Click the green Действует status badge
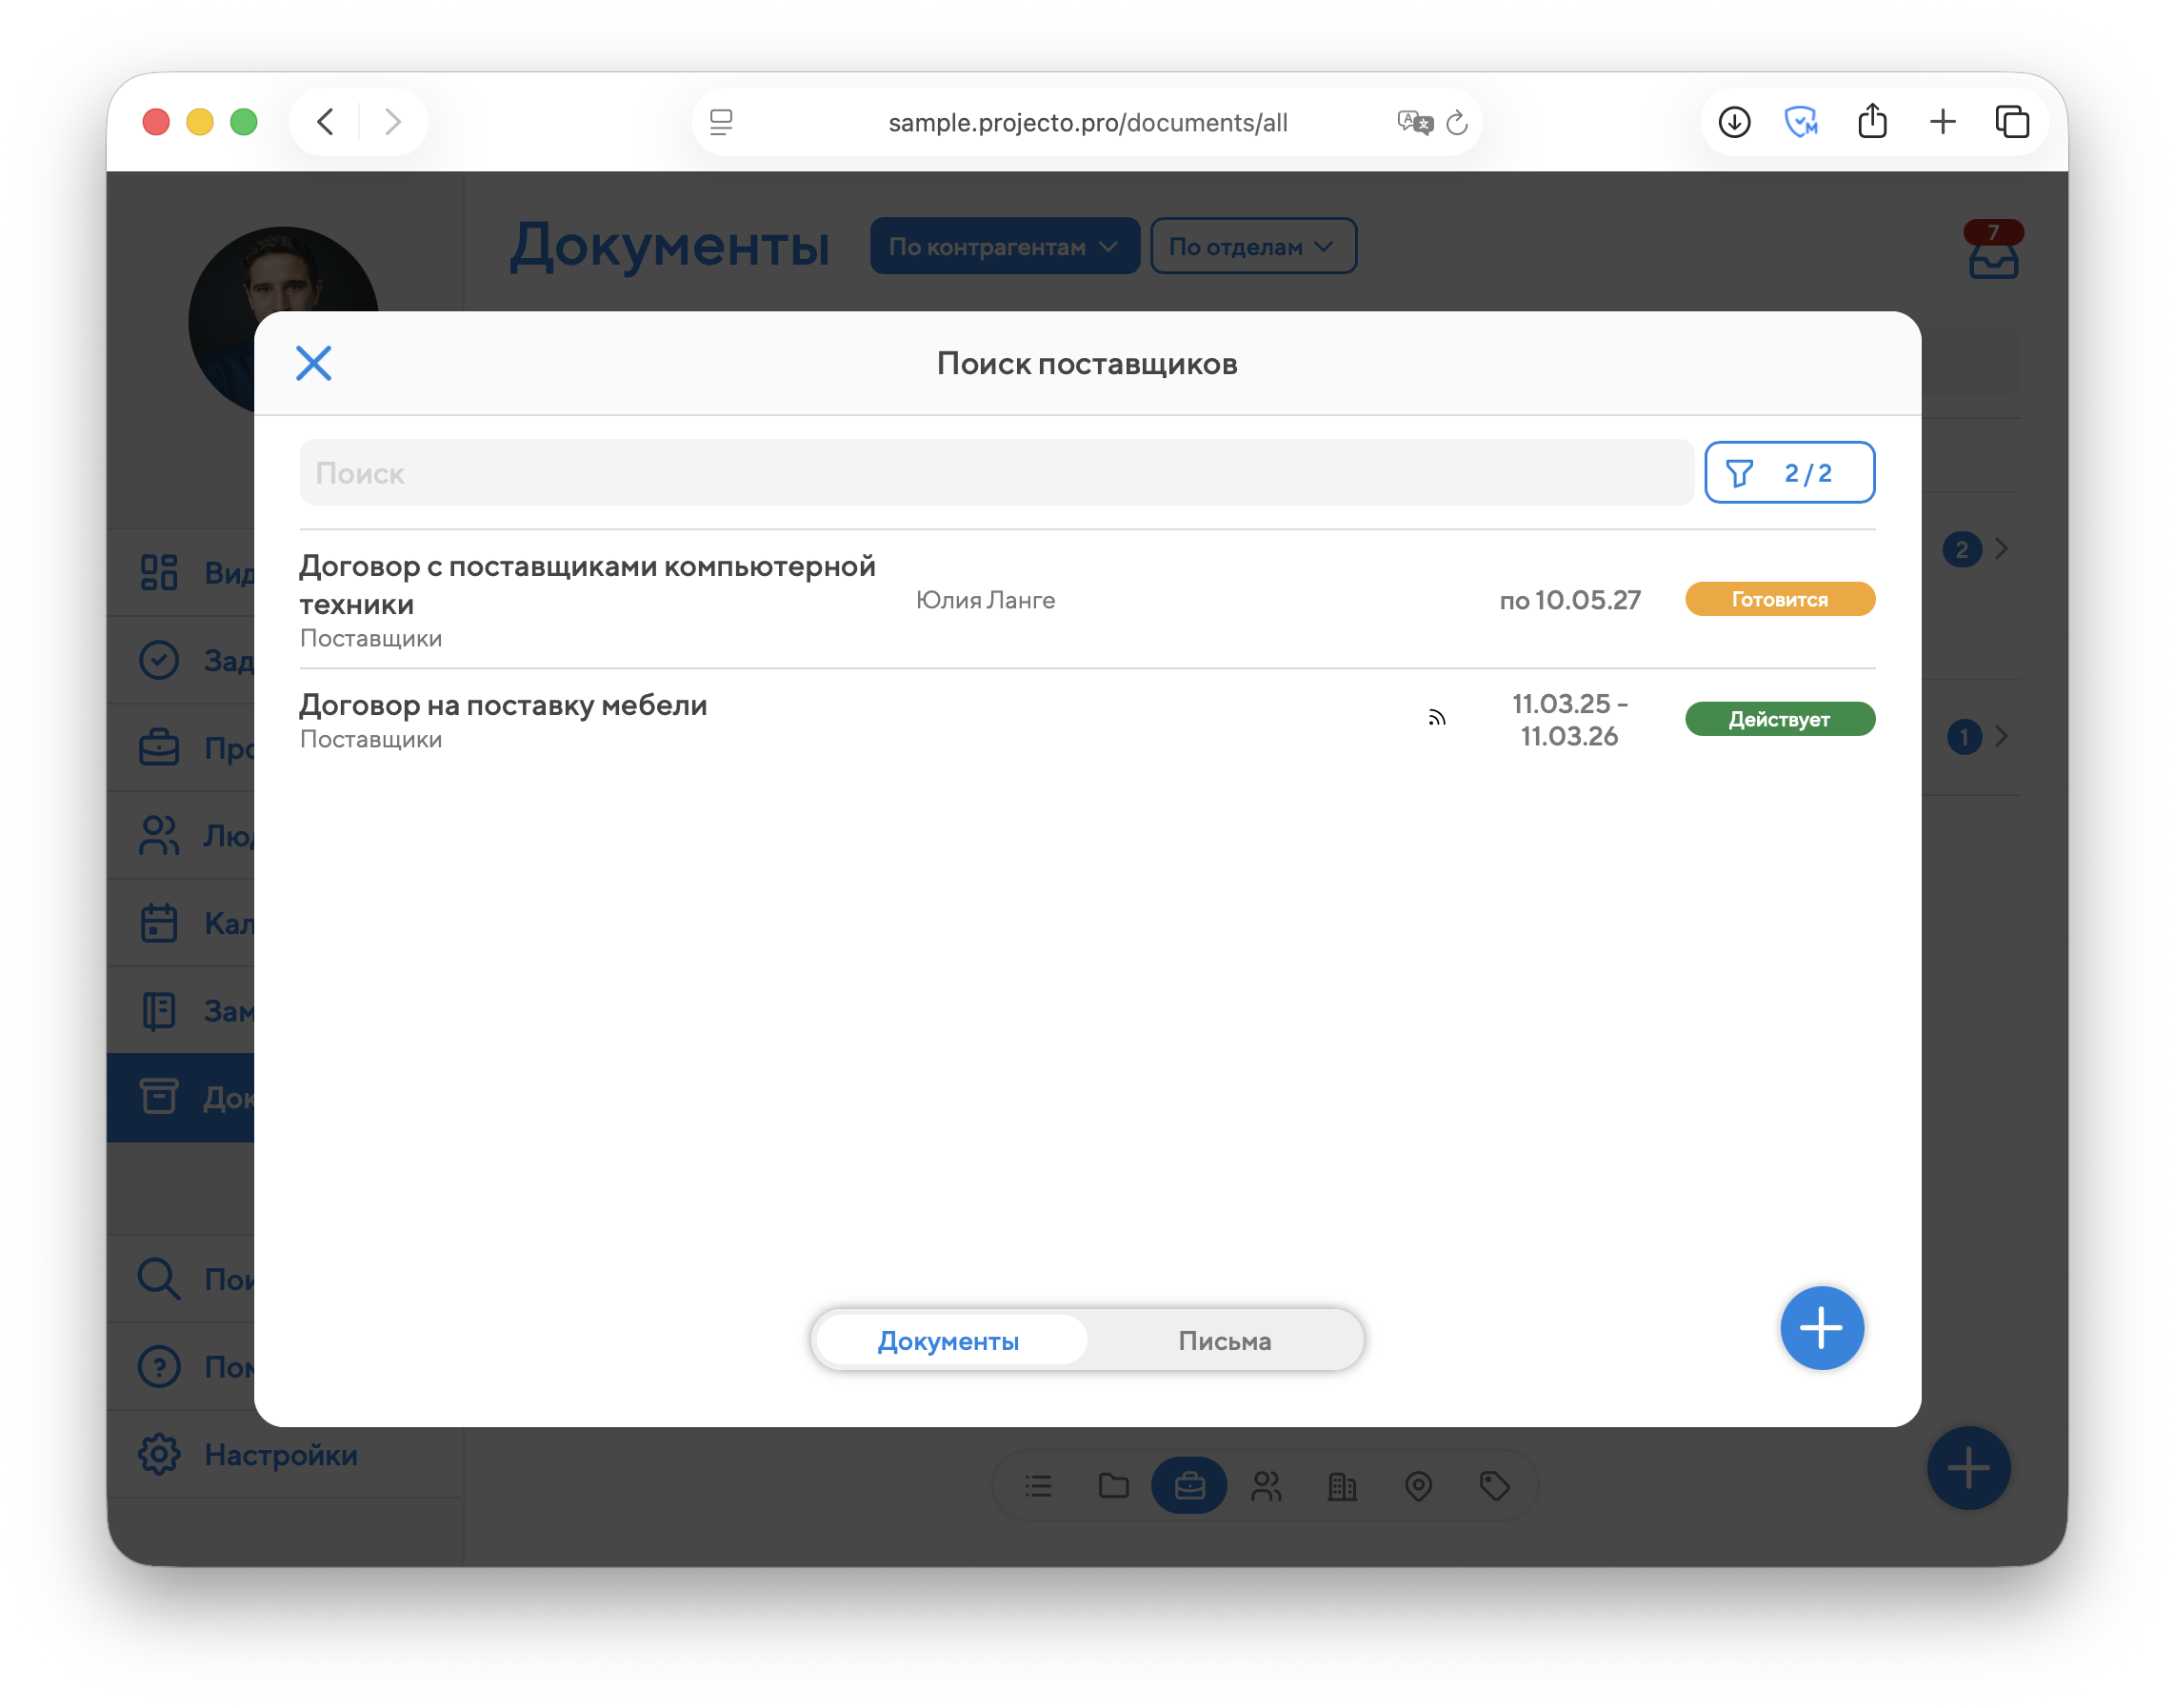Viewport: 2175px width, 1708px height. (1779, 719)
